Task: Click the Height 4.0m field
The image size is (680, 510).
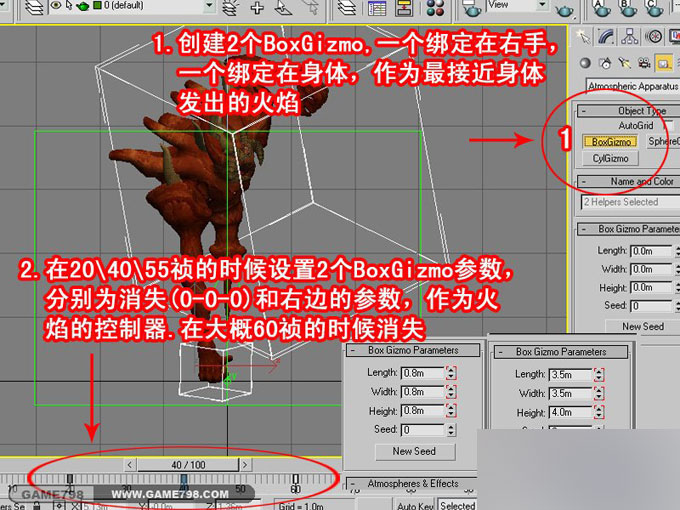Action: [x=570, y=412]
